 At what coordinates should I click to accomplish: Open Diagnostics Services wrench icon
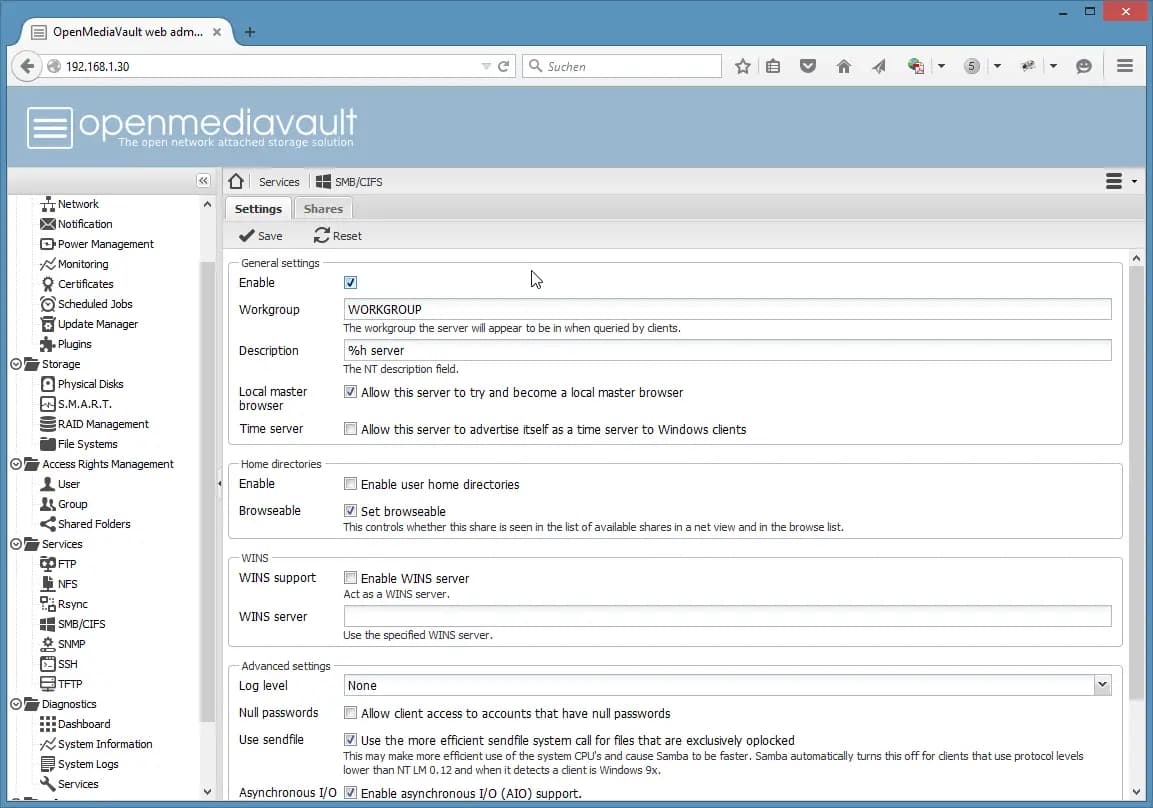48,784
